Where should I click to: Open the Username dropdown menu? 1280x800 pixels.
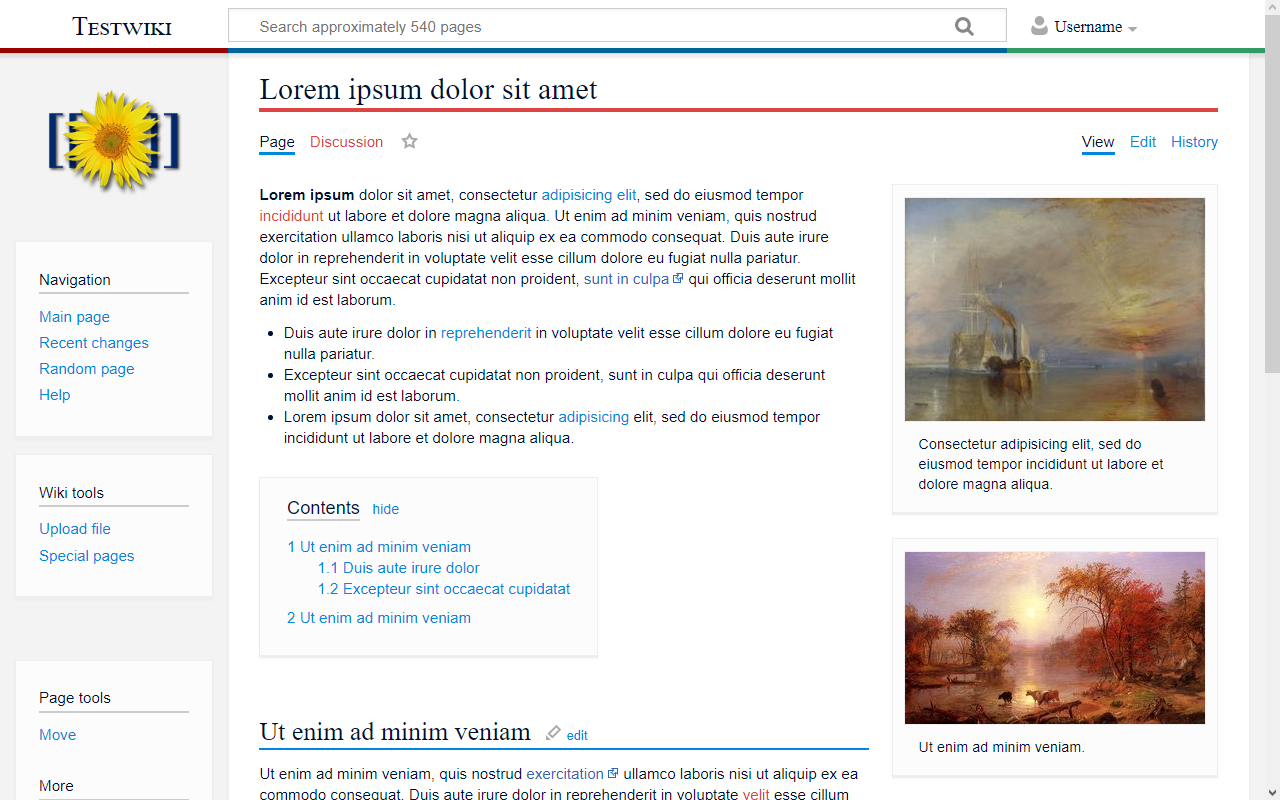point(1096,27)
